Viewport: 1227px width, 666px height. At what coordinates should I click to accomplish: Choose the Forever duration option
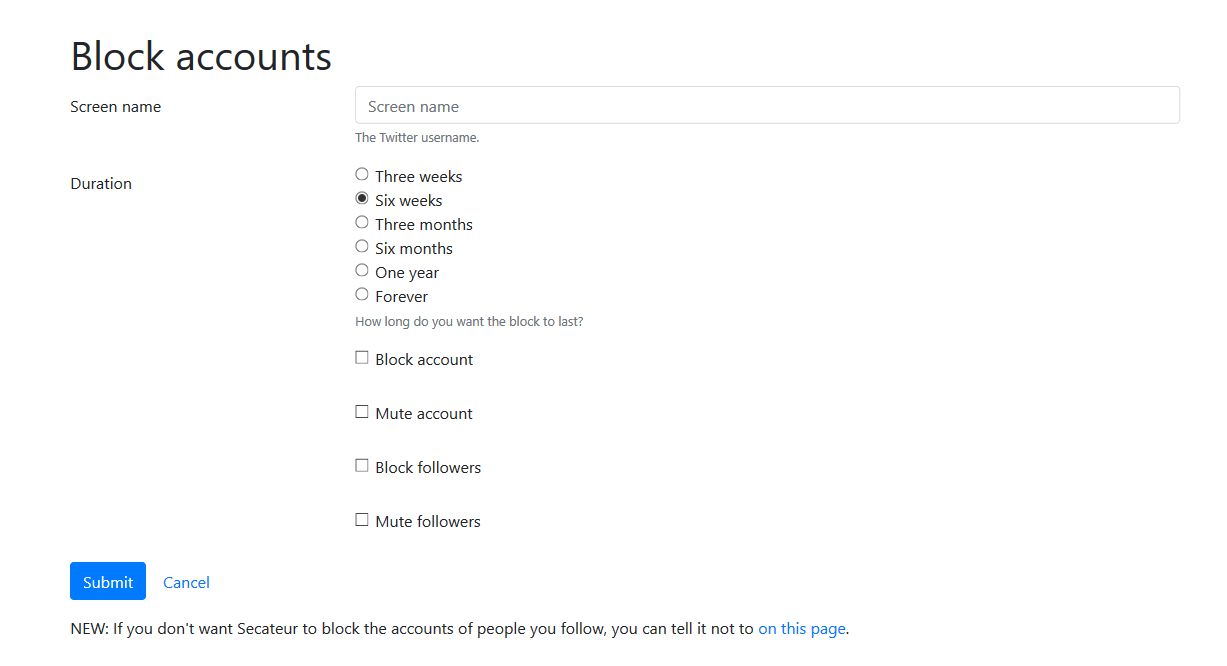362,295
